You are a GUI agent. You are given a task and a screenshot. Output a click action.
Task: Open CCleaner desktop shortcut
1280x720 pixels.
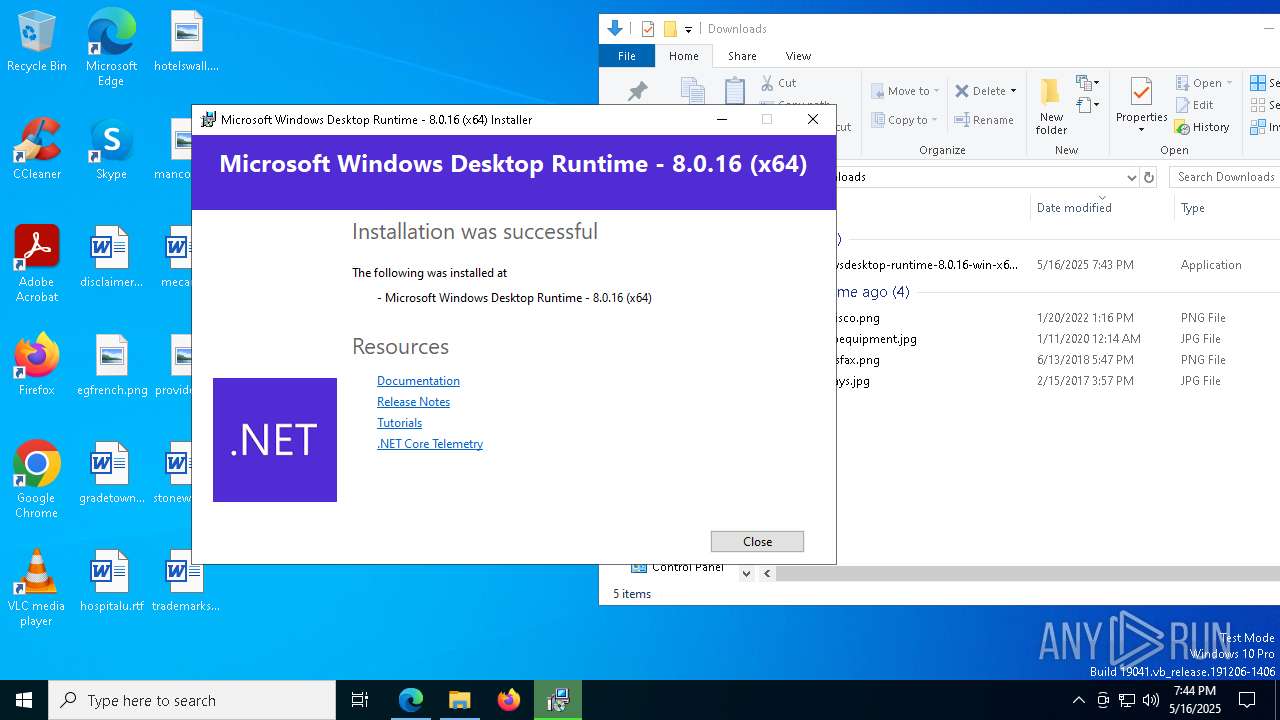click(x=37, y=150)
